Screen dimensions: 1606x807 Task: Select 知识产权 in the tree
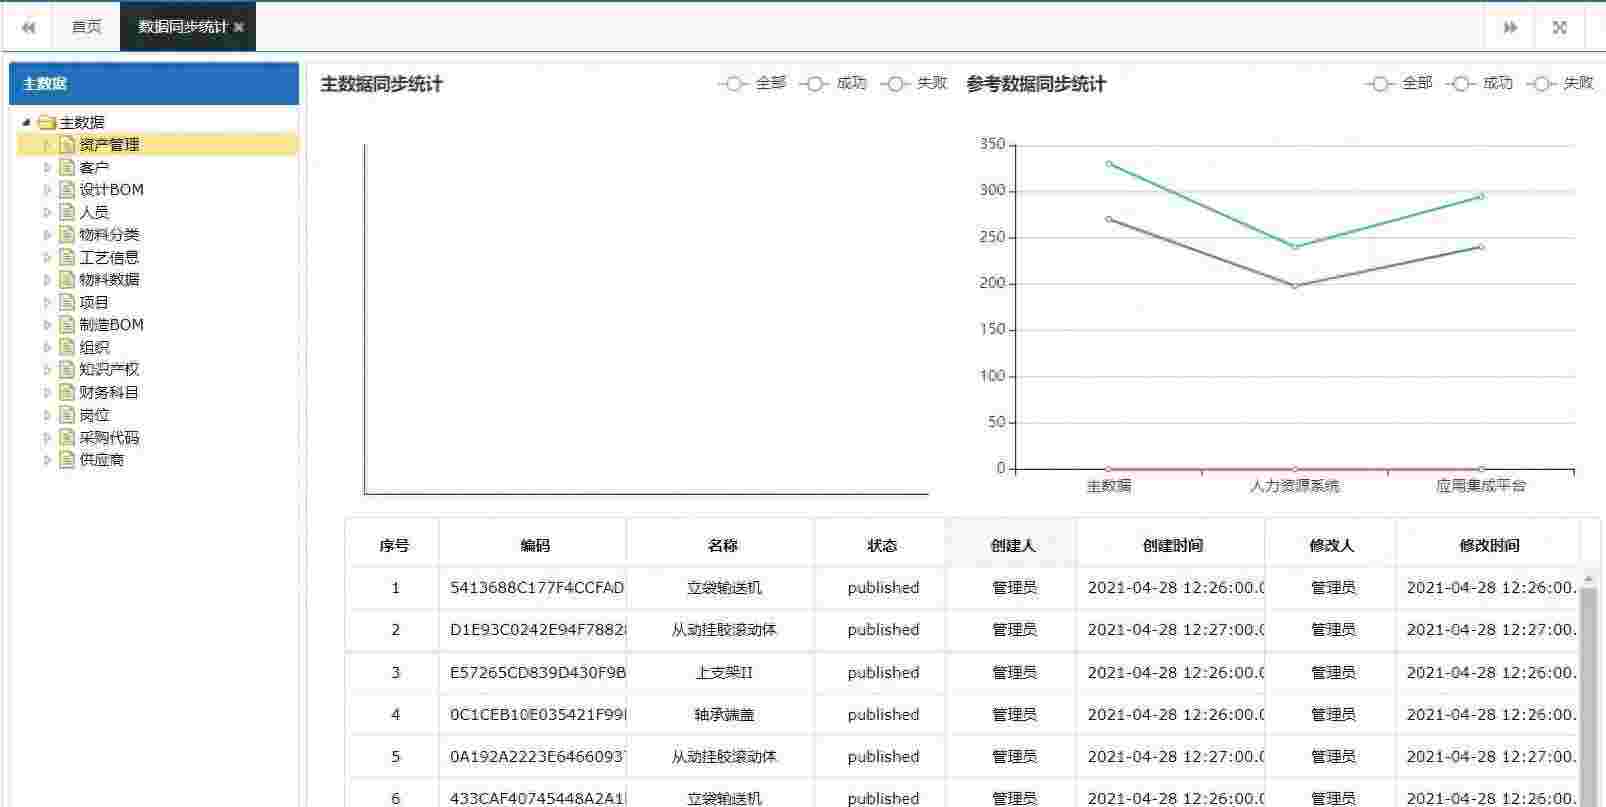109,369
